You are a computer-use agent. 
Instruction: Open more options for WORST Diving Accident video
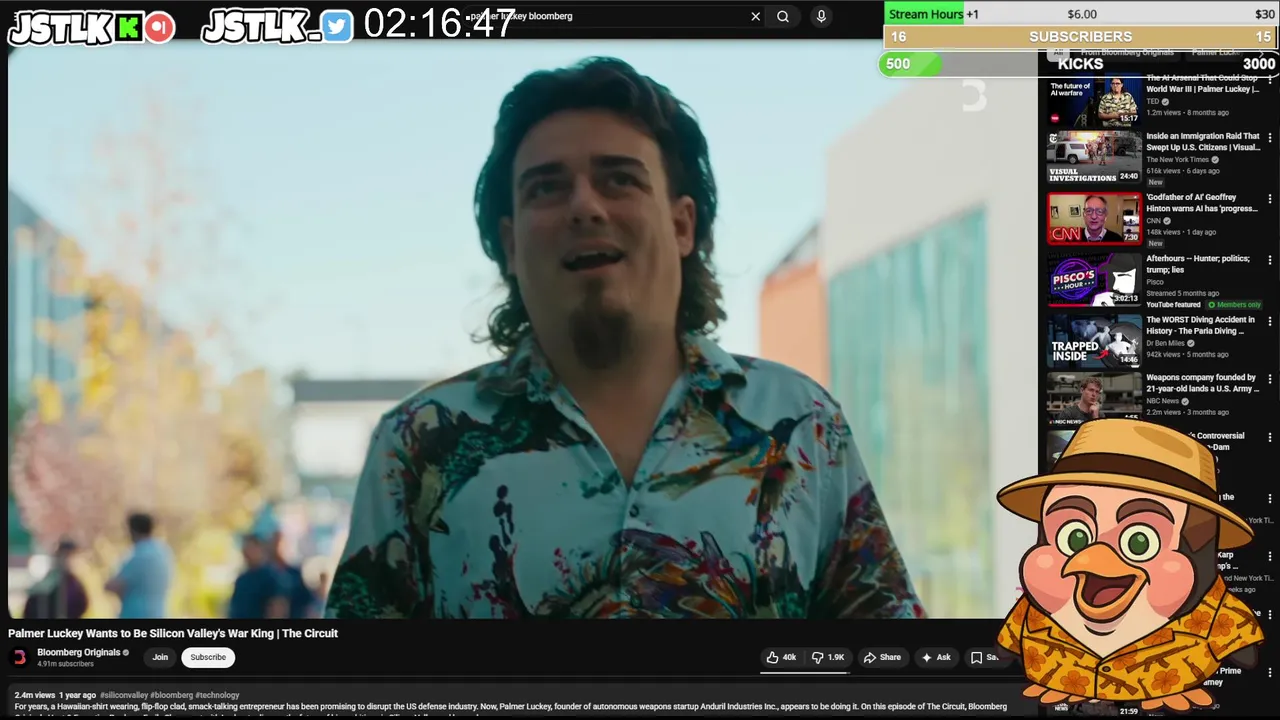pos(1270,321)
